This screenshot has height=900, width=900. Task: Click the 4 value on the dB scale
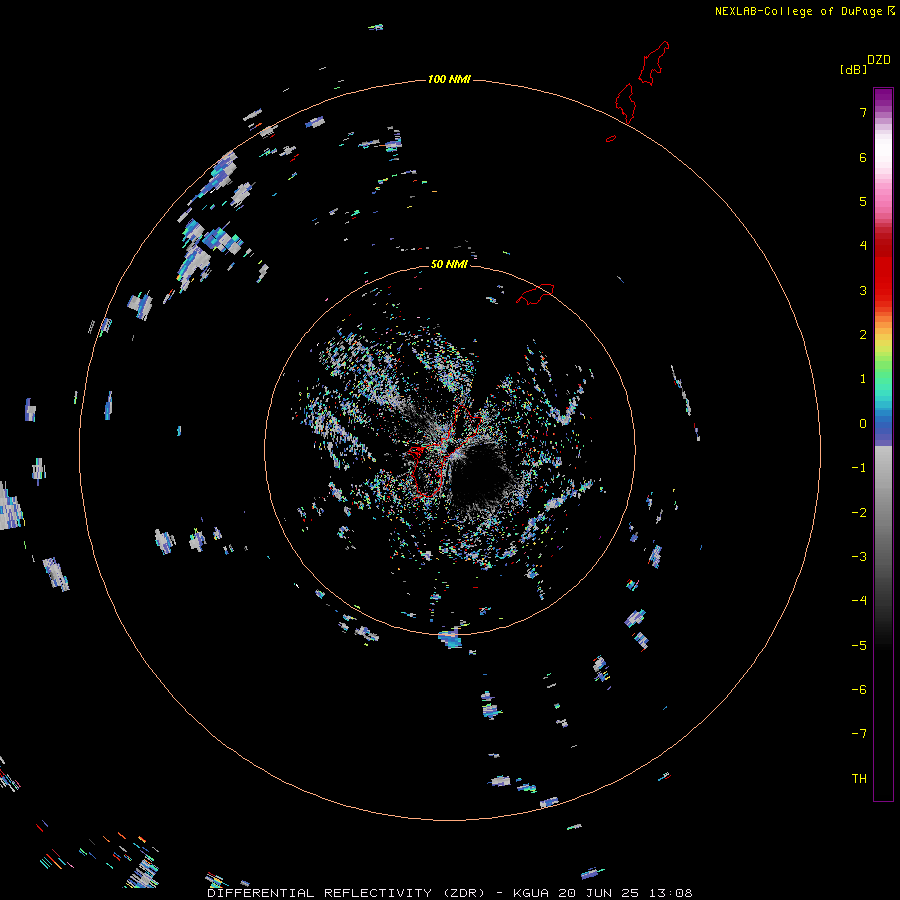862,246
